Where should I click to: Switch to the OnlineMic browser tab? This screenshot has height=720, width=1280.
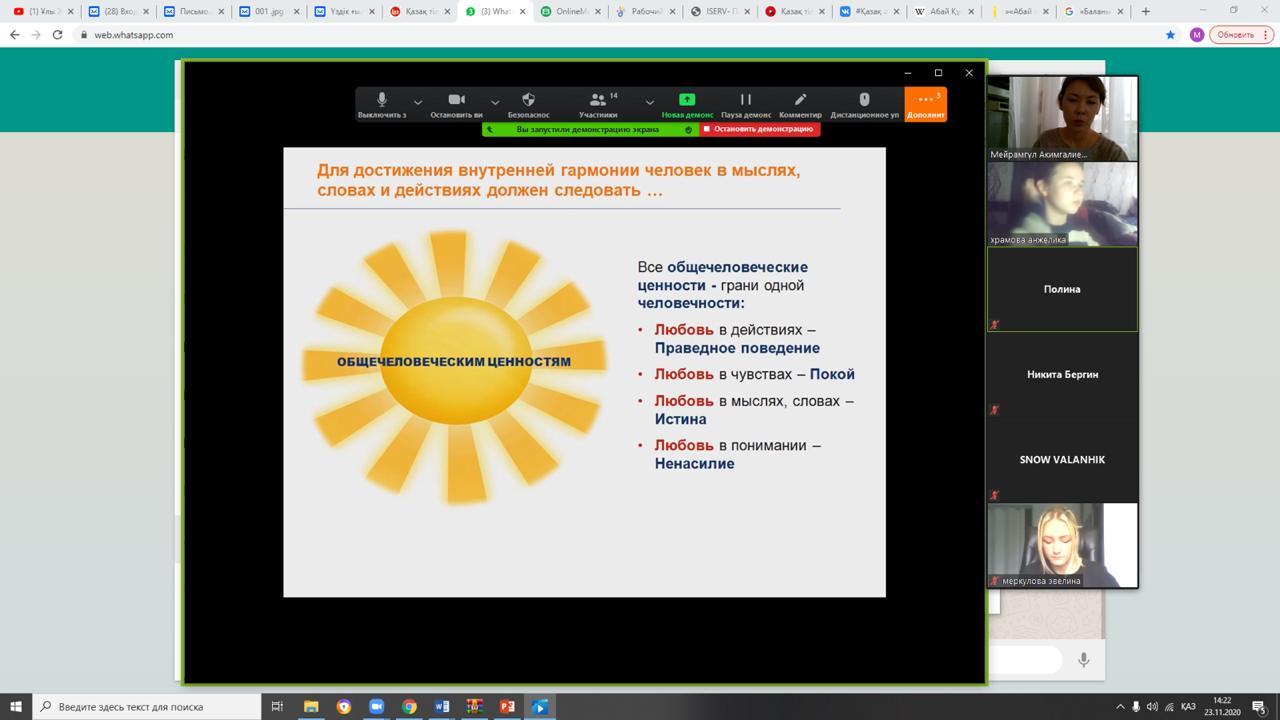[570, 11]
